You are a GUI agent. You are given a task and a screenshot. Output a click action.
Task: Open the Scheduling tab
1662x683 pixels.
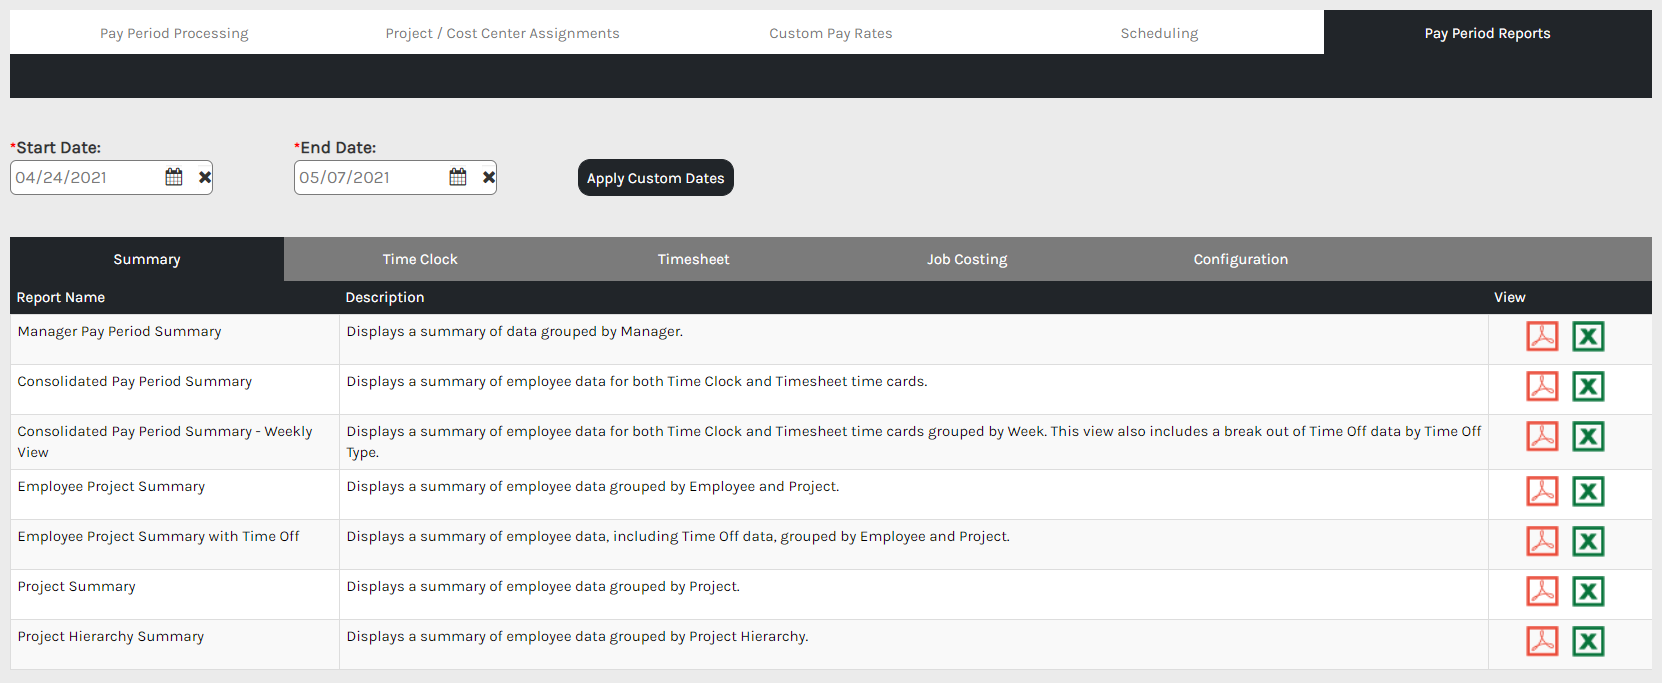(1159, 33)
